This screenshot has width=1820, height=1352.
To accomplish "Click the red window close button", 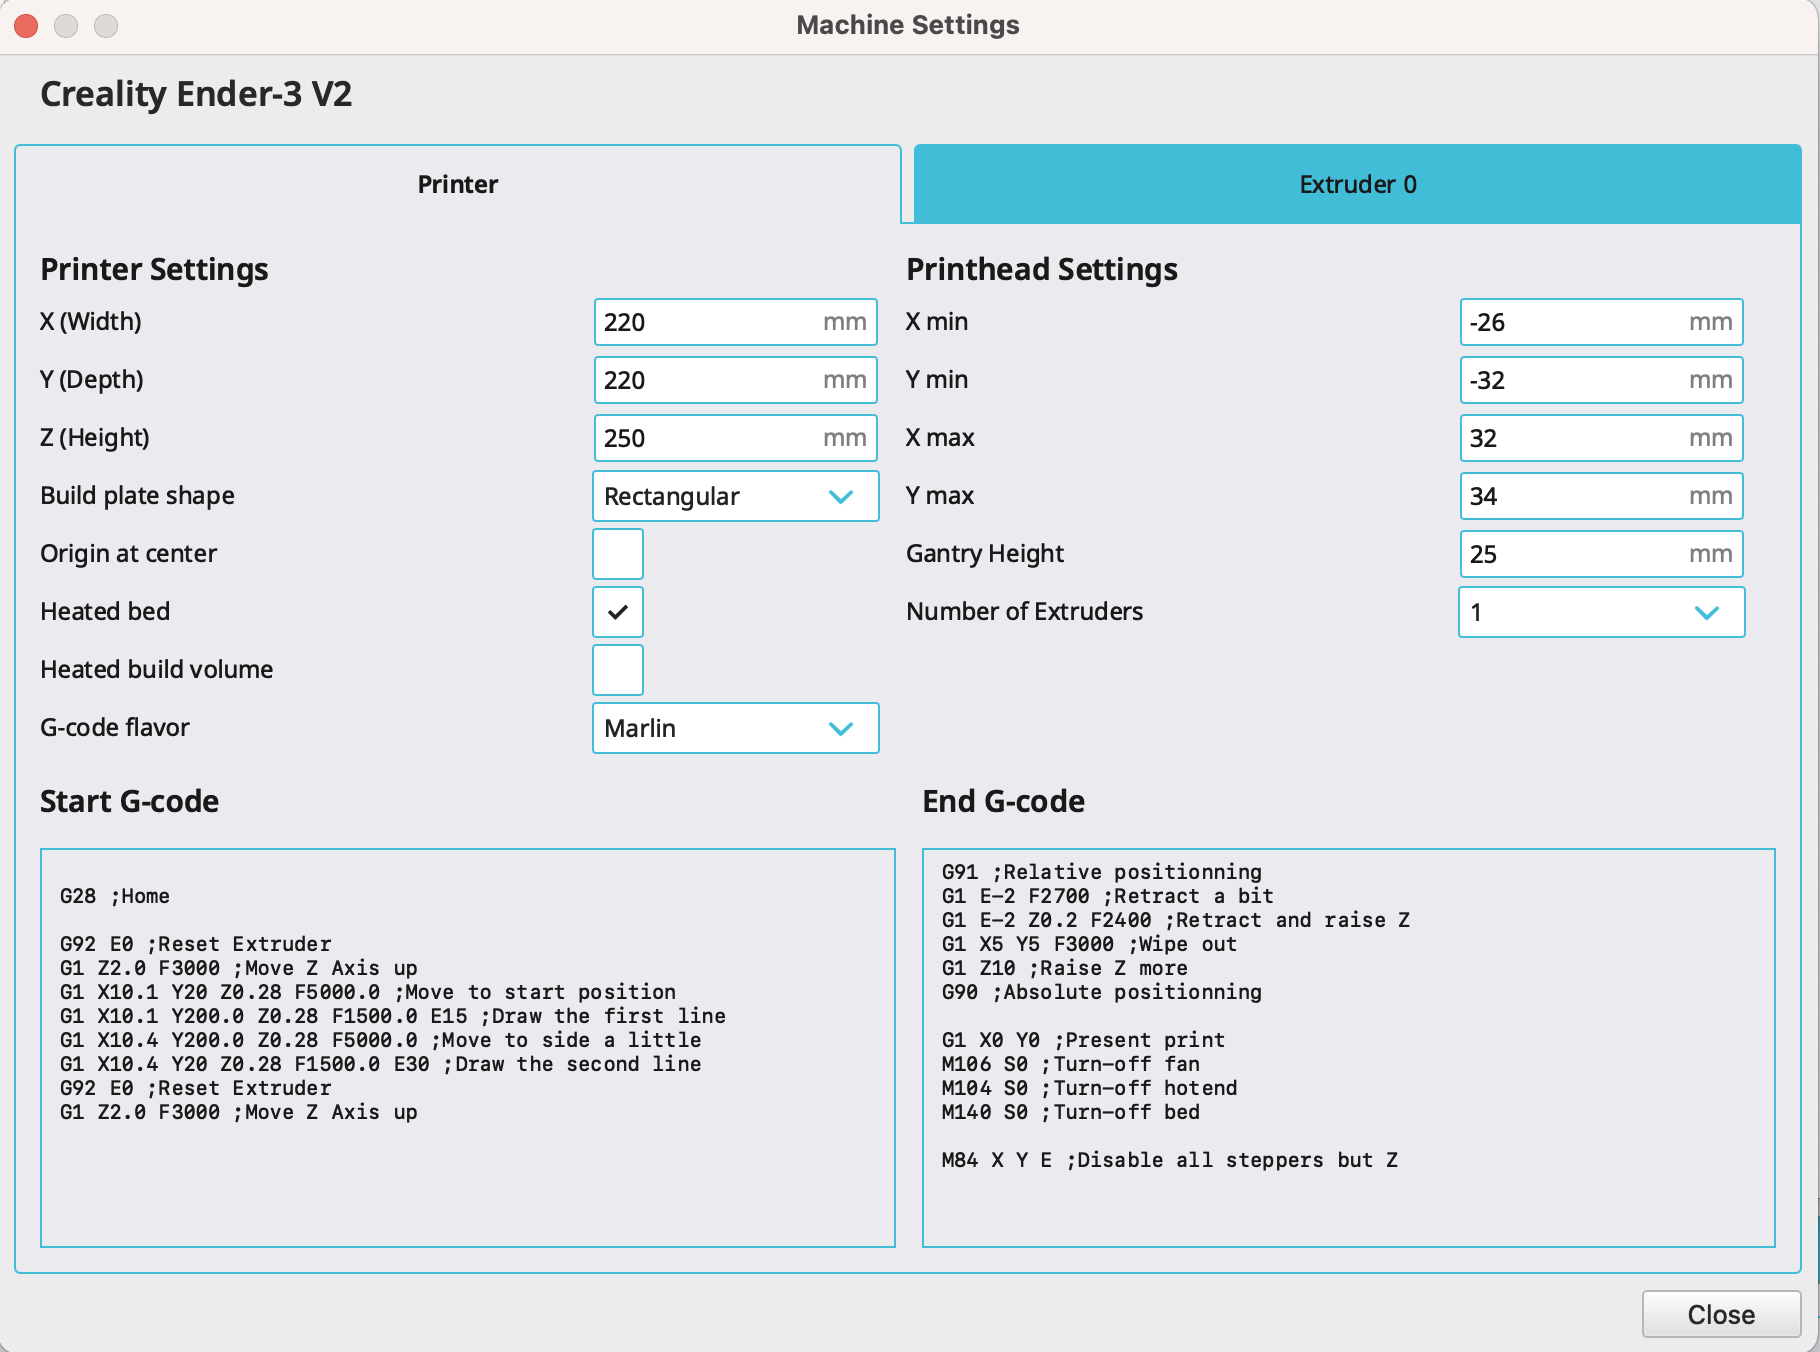I will coord(26,25).
